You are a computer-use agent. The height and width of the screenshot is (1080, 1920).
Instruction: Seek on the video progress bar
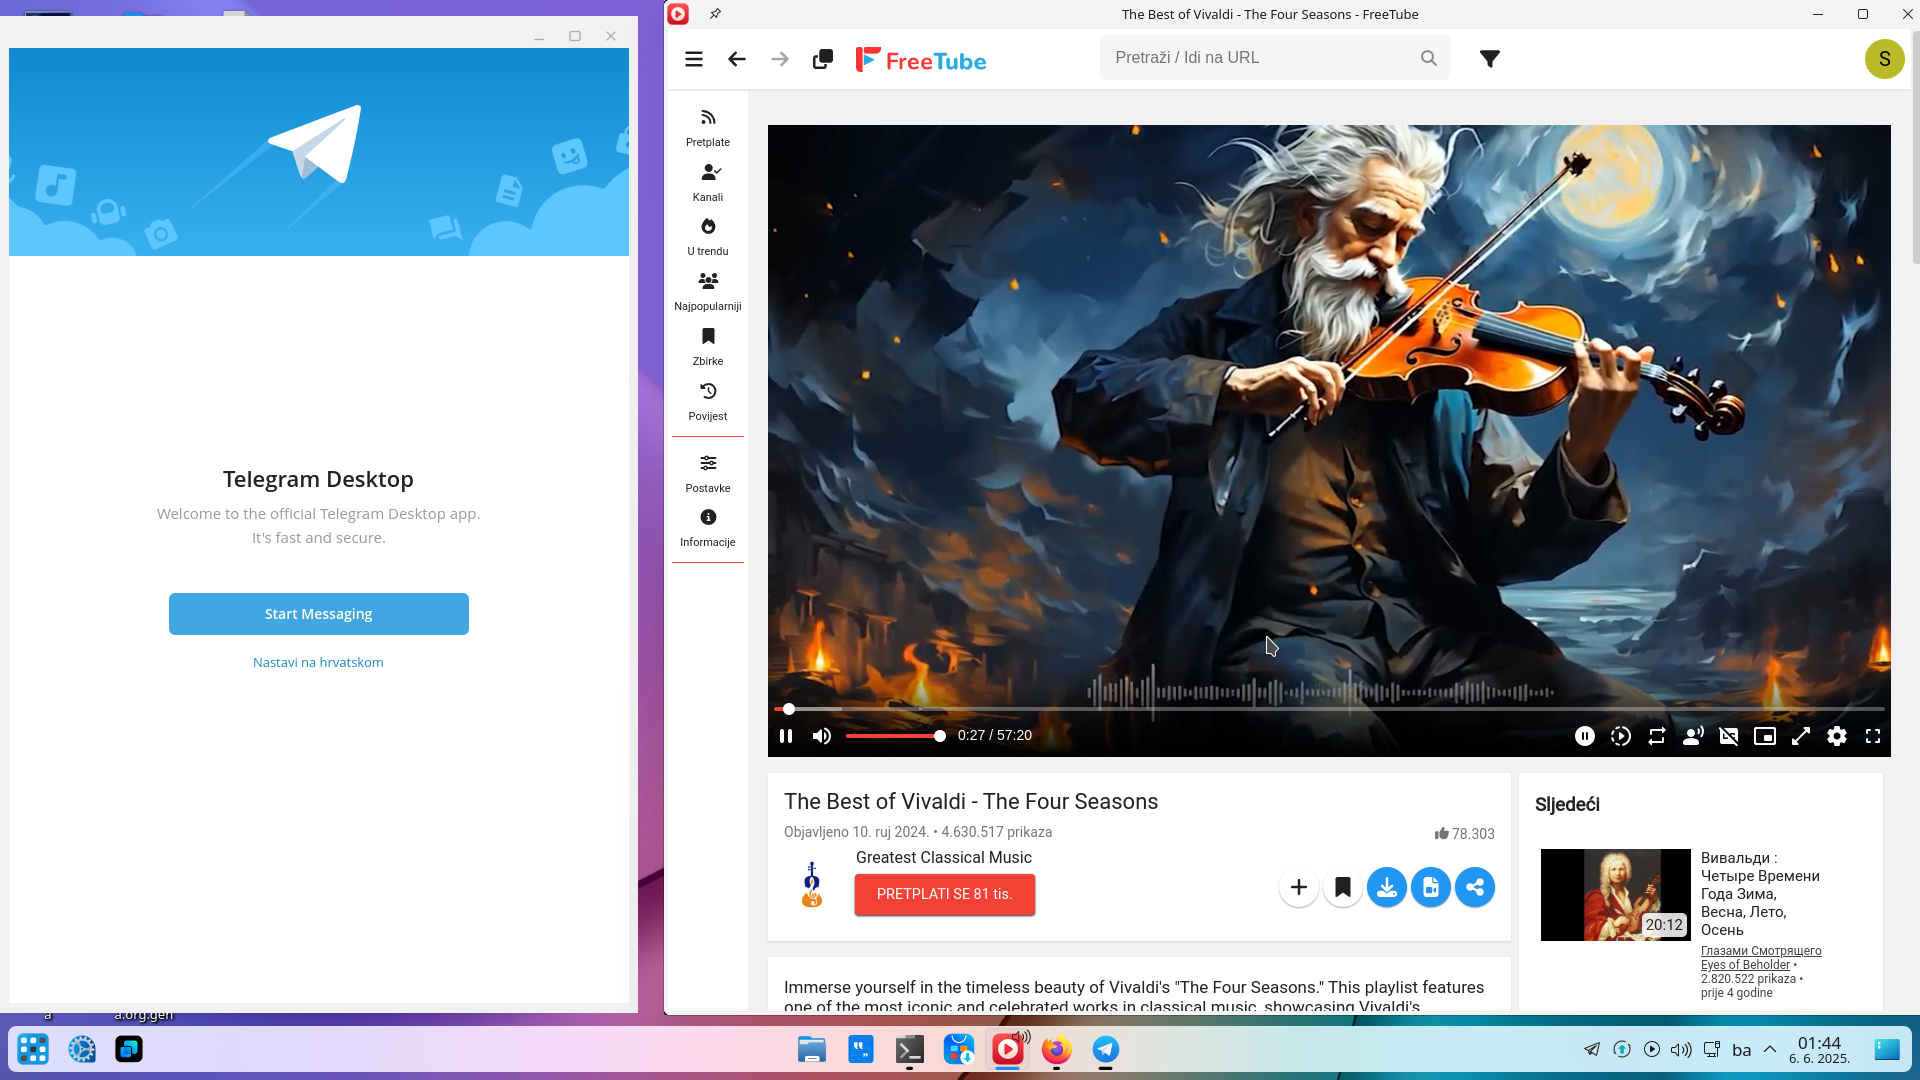(1329, 709)
